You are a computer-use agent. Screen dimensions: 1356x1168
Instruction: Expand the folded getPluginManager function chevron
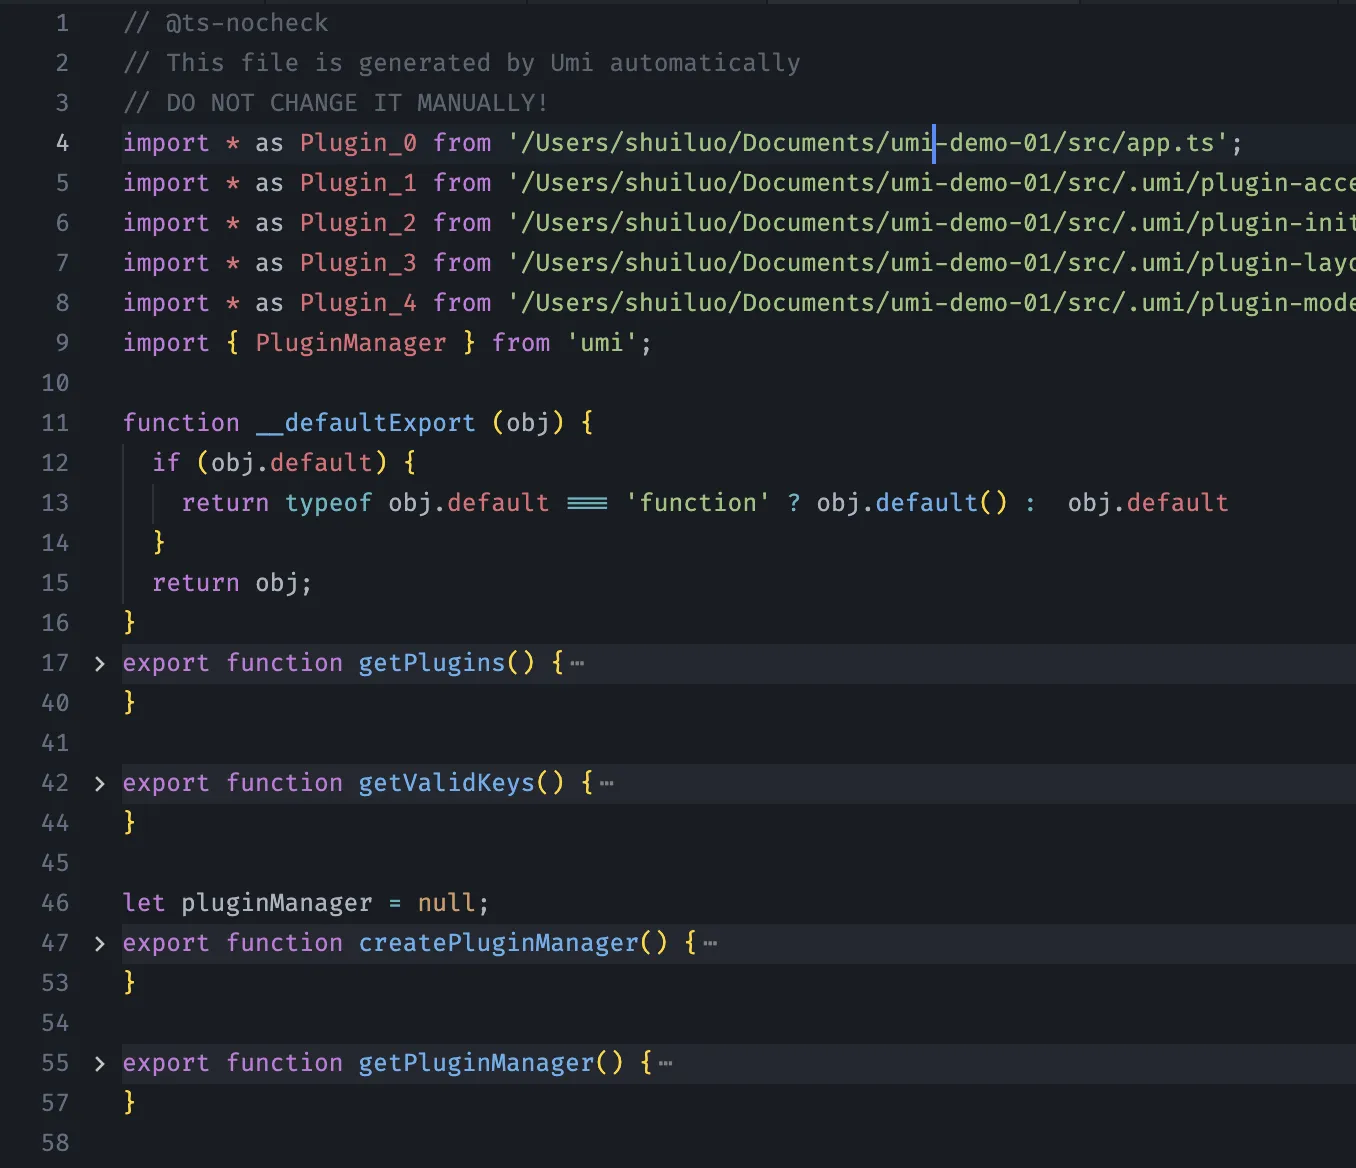(99, 1064)
